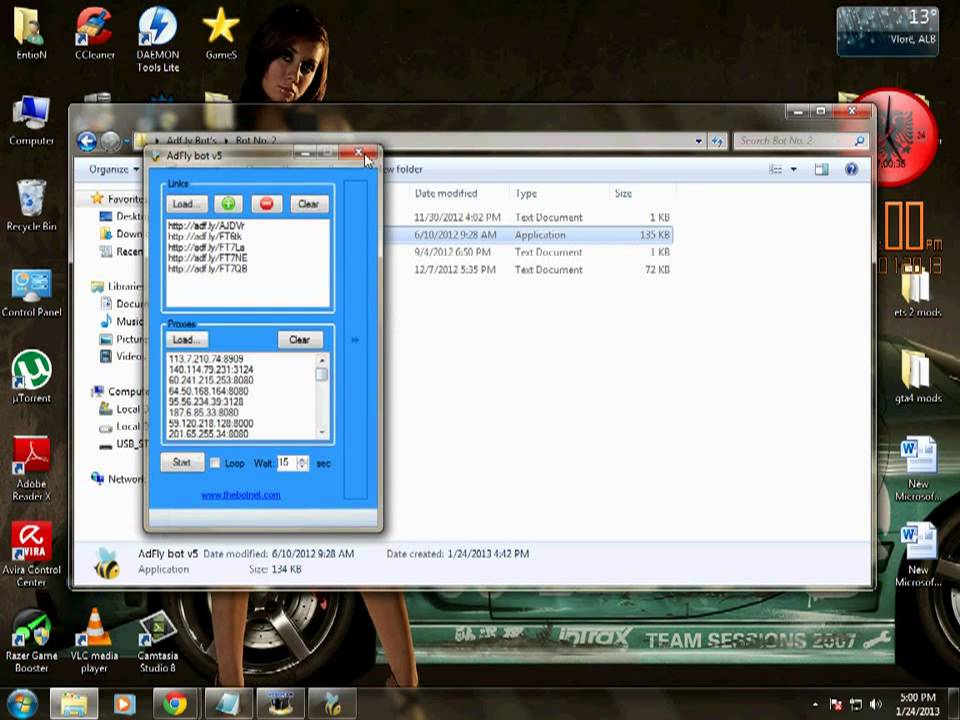Image resolution: width=960 pixels, height=720 pixels.
Task: Sort by the Date modified column
Action: pos(446,193)
